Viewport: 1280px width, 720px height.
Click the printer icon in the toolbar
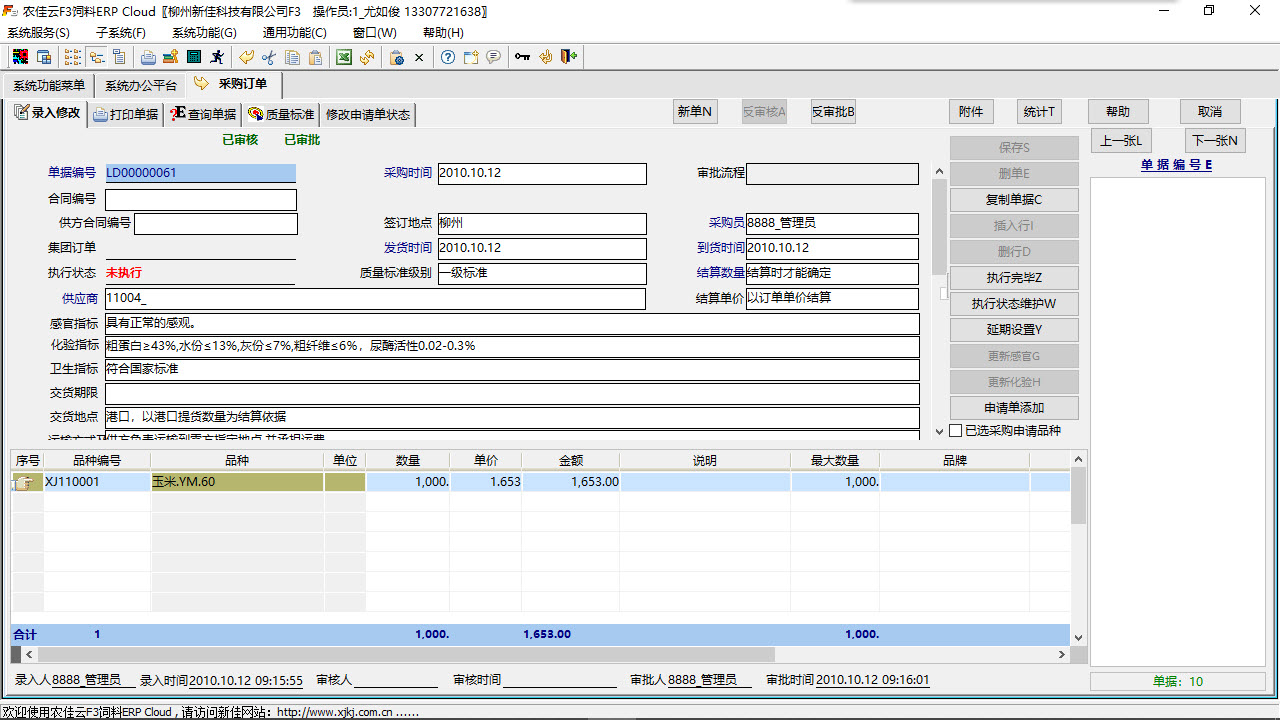146,57
